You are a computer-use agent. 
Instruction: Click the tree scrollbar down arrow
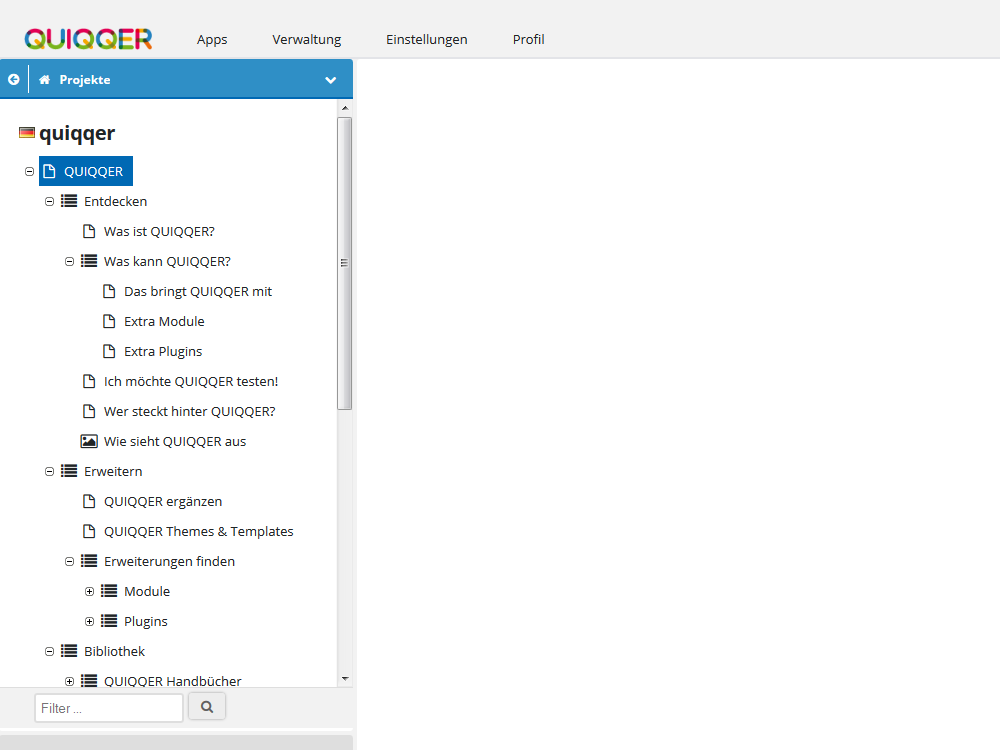click(x=345, y=679)
